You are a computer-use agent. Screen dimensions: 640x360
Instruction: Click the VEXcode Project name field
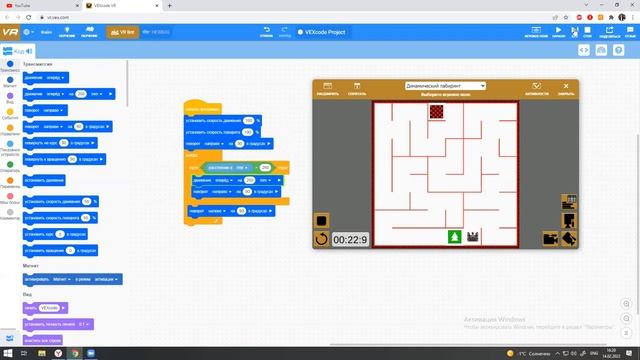click(322, 32)
